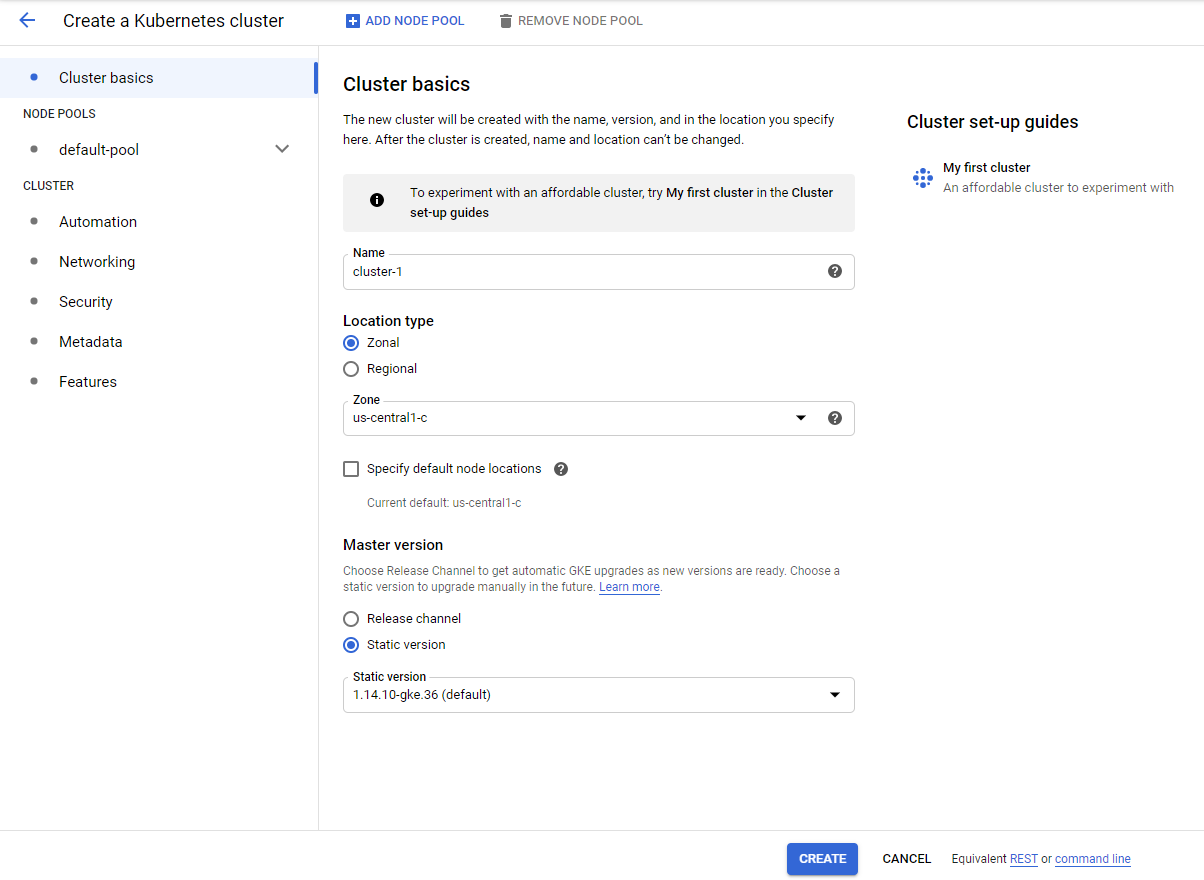Click the CANCEL button

(x=907, y=859)
